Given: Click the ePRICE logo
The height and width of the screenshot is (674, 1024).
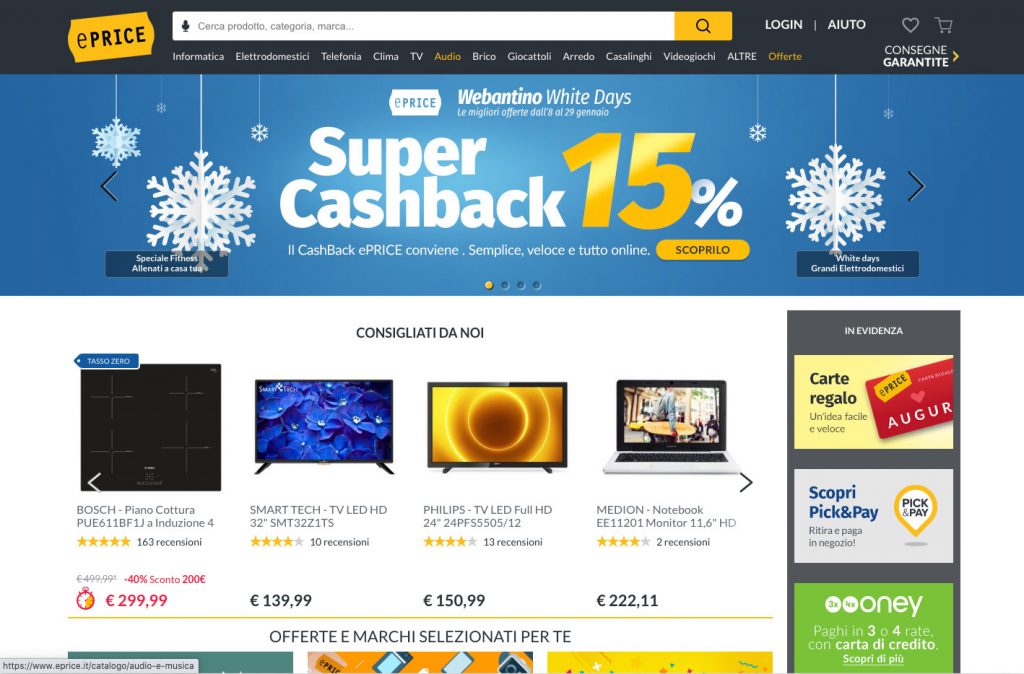Looking at the screenshot, I should 111,37.
